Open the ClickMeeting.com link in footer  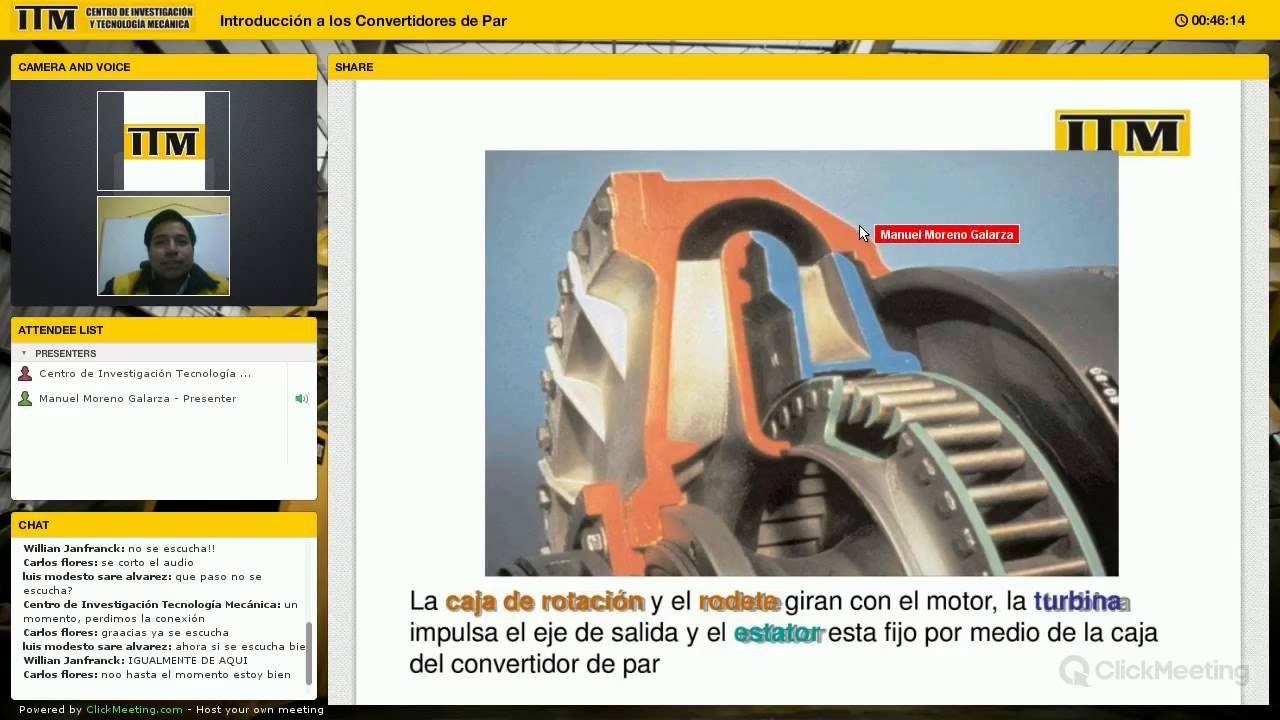[x=134, y=710]
